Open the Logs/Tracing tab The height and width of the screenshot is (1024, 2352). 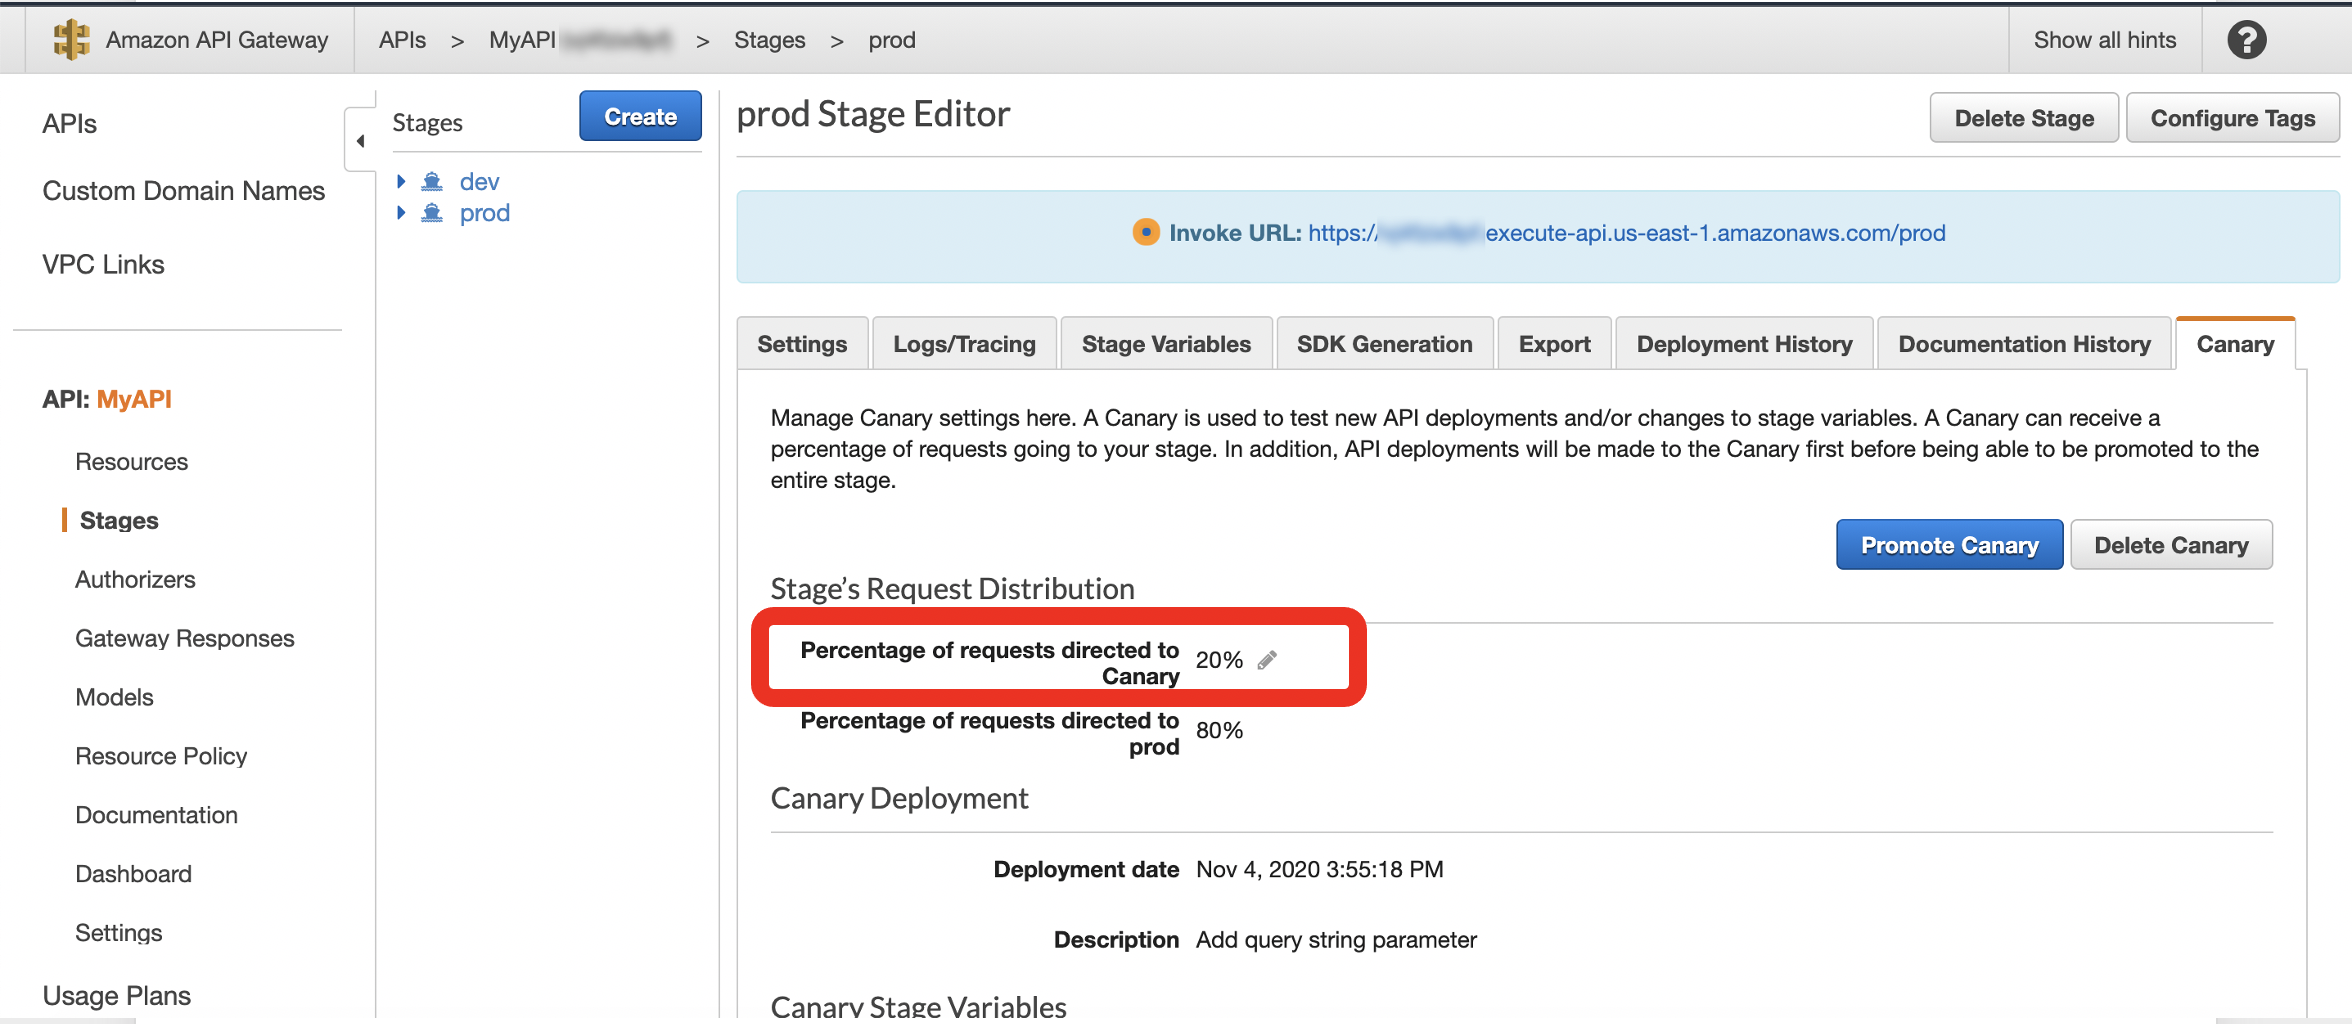click(x=964, y=344)
